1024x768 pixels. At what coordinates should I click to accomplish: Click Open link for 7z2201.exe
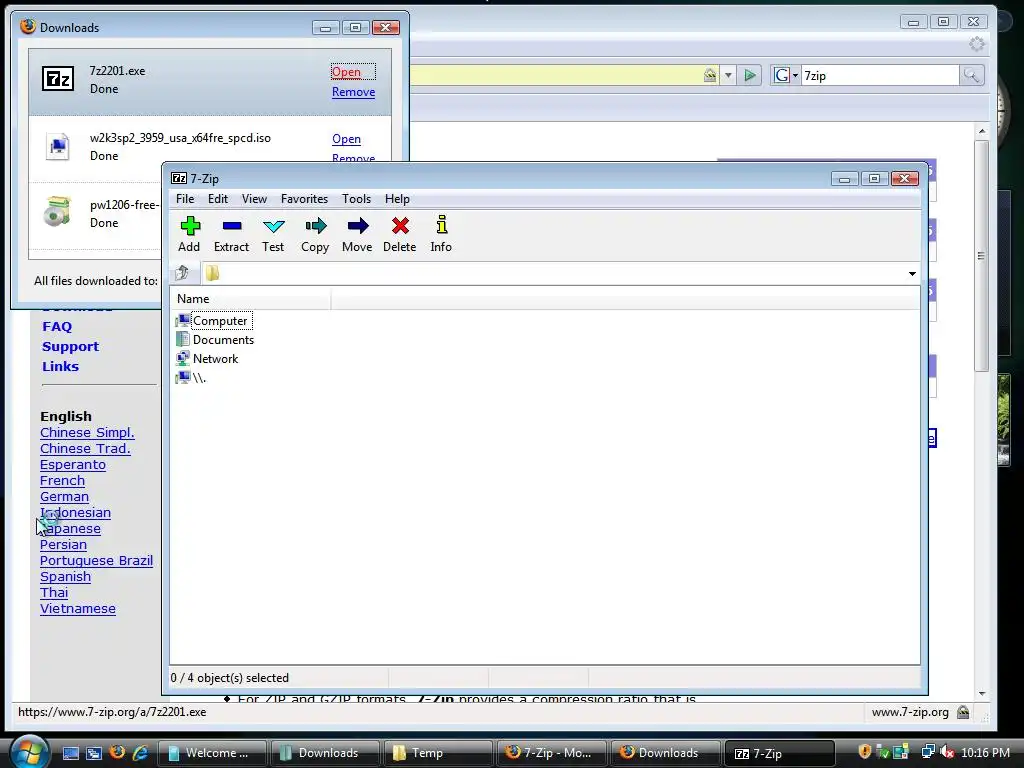click(346, 72)
